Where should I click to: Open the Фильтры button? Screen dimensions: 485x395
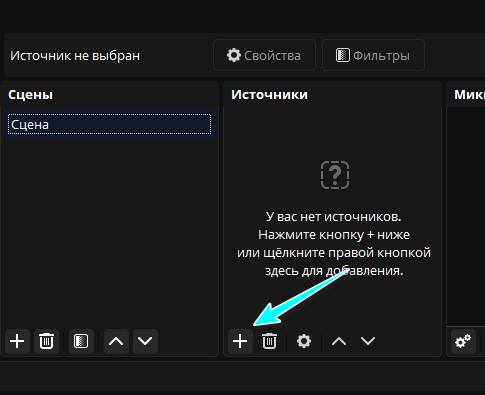point(373,55)
